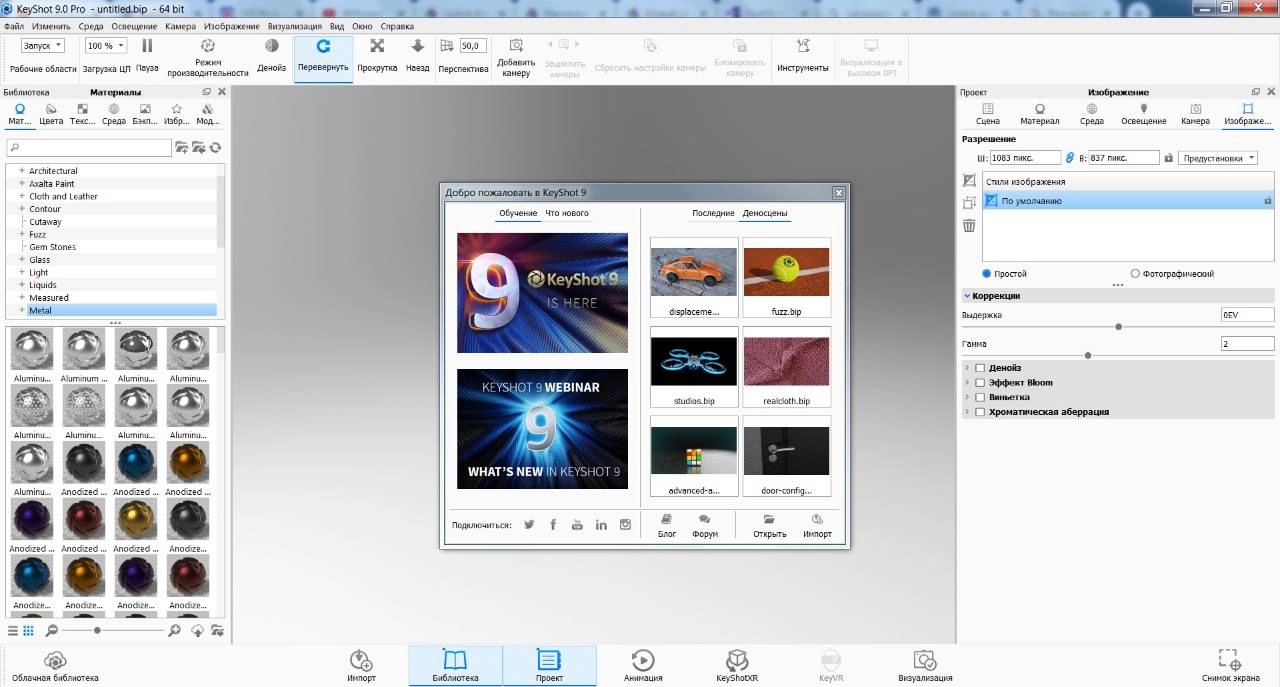Toggle the default (По умолчанию) image style checkbox
This screenshot has width=1280, height=687.
click(992, 201)
